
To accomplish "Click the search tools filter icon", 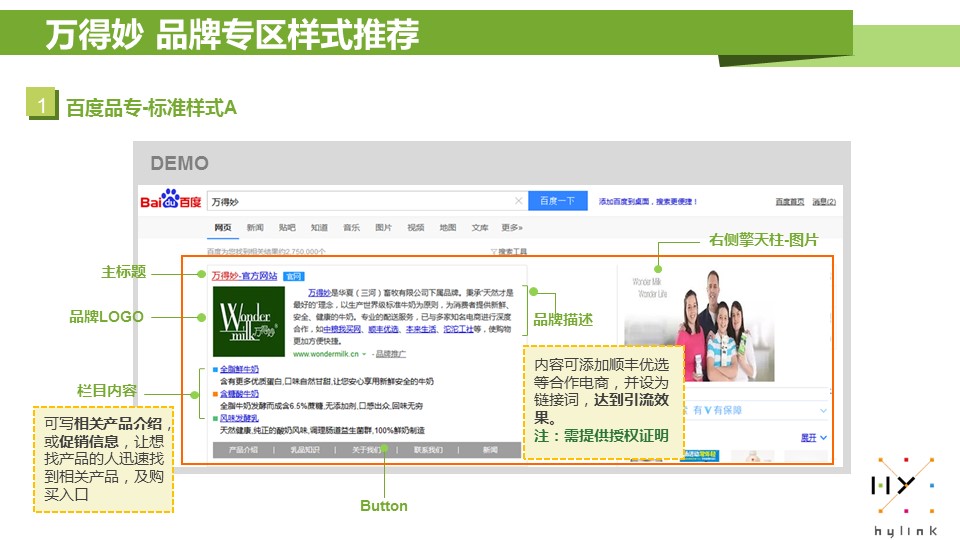I will click(x=494, y=252).
